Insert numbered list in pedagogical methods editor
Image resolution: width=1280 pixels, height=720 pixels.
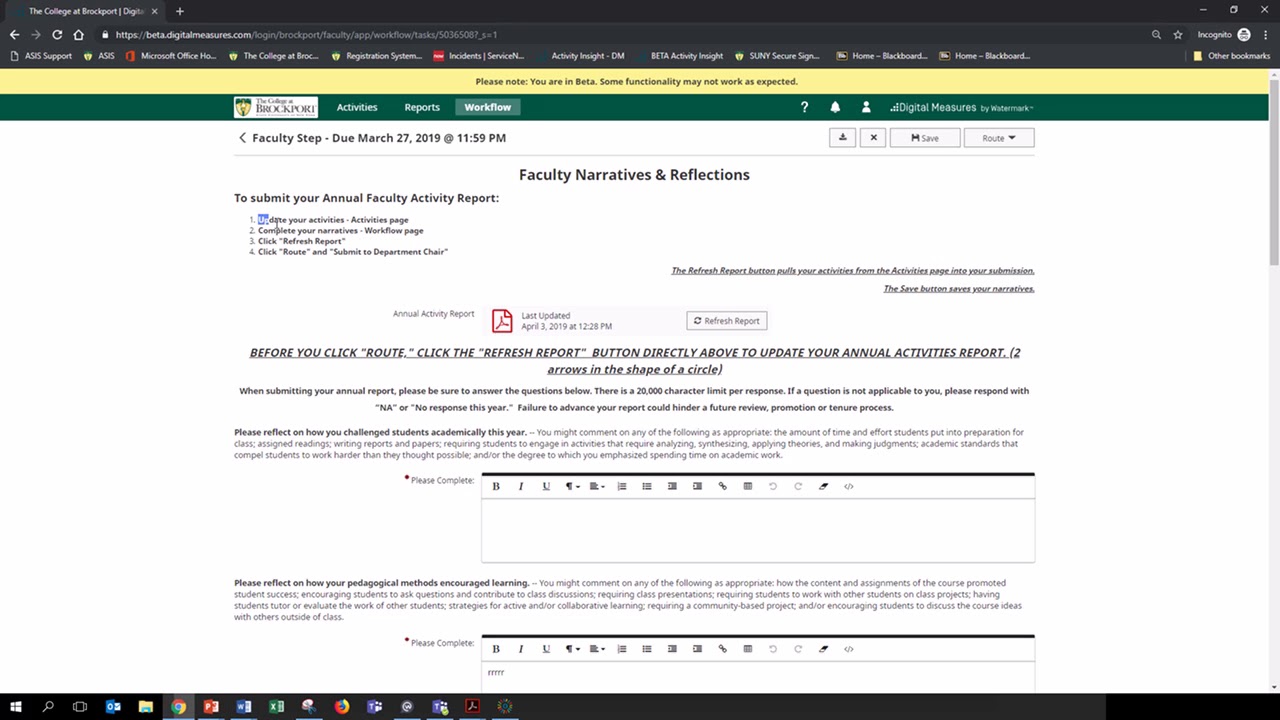click(622, 649)
